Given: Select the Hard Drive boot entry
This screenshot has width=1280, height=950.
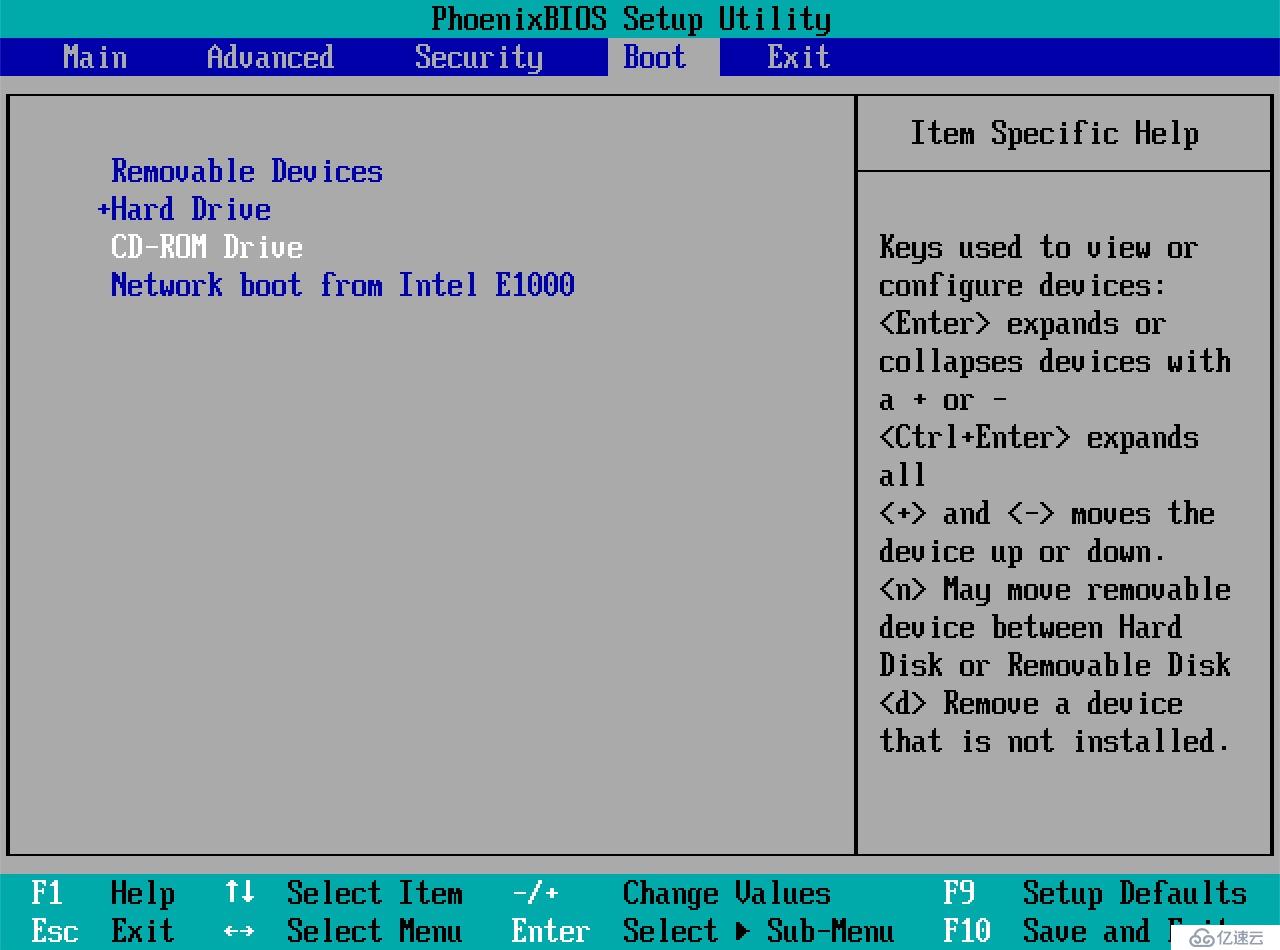Looking at the screenshot, I should click(191, 209).
